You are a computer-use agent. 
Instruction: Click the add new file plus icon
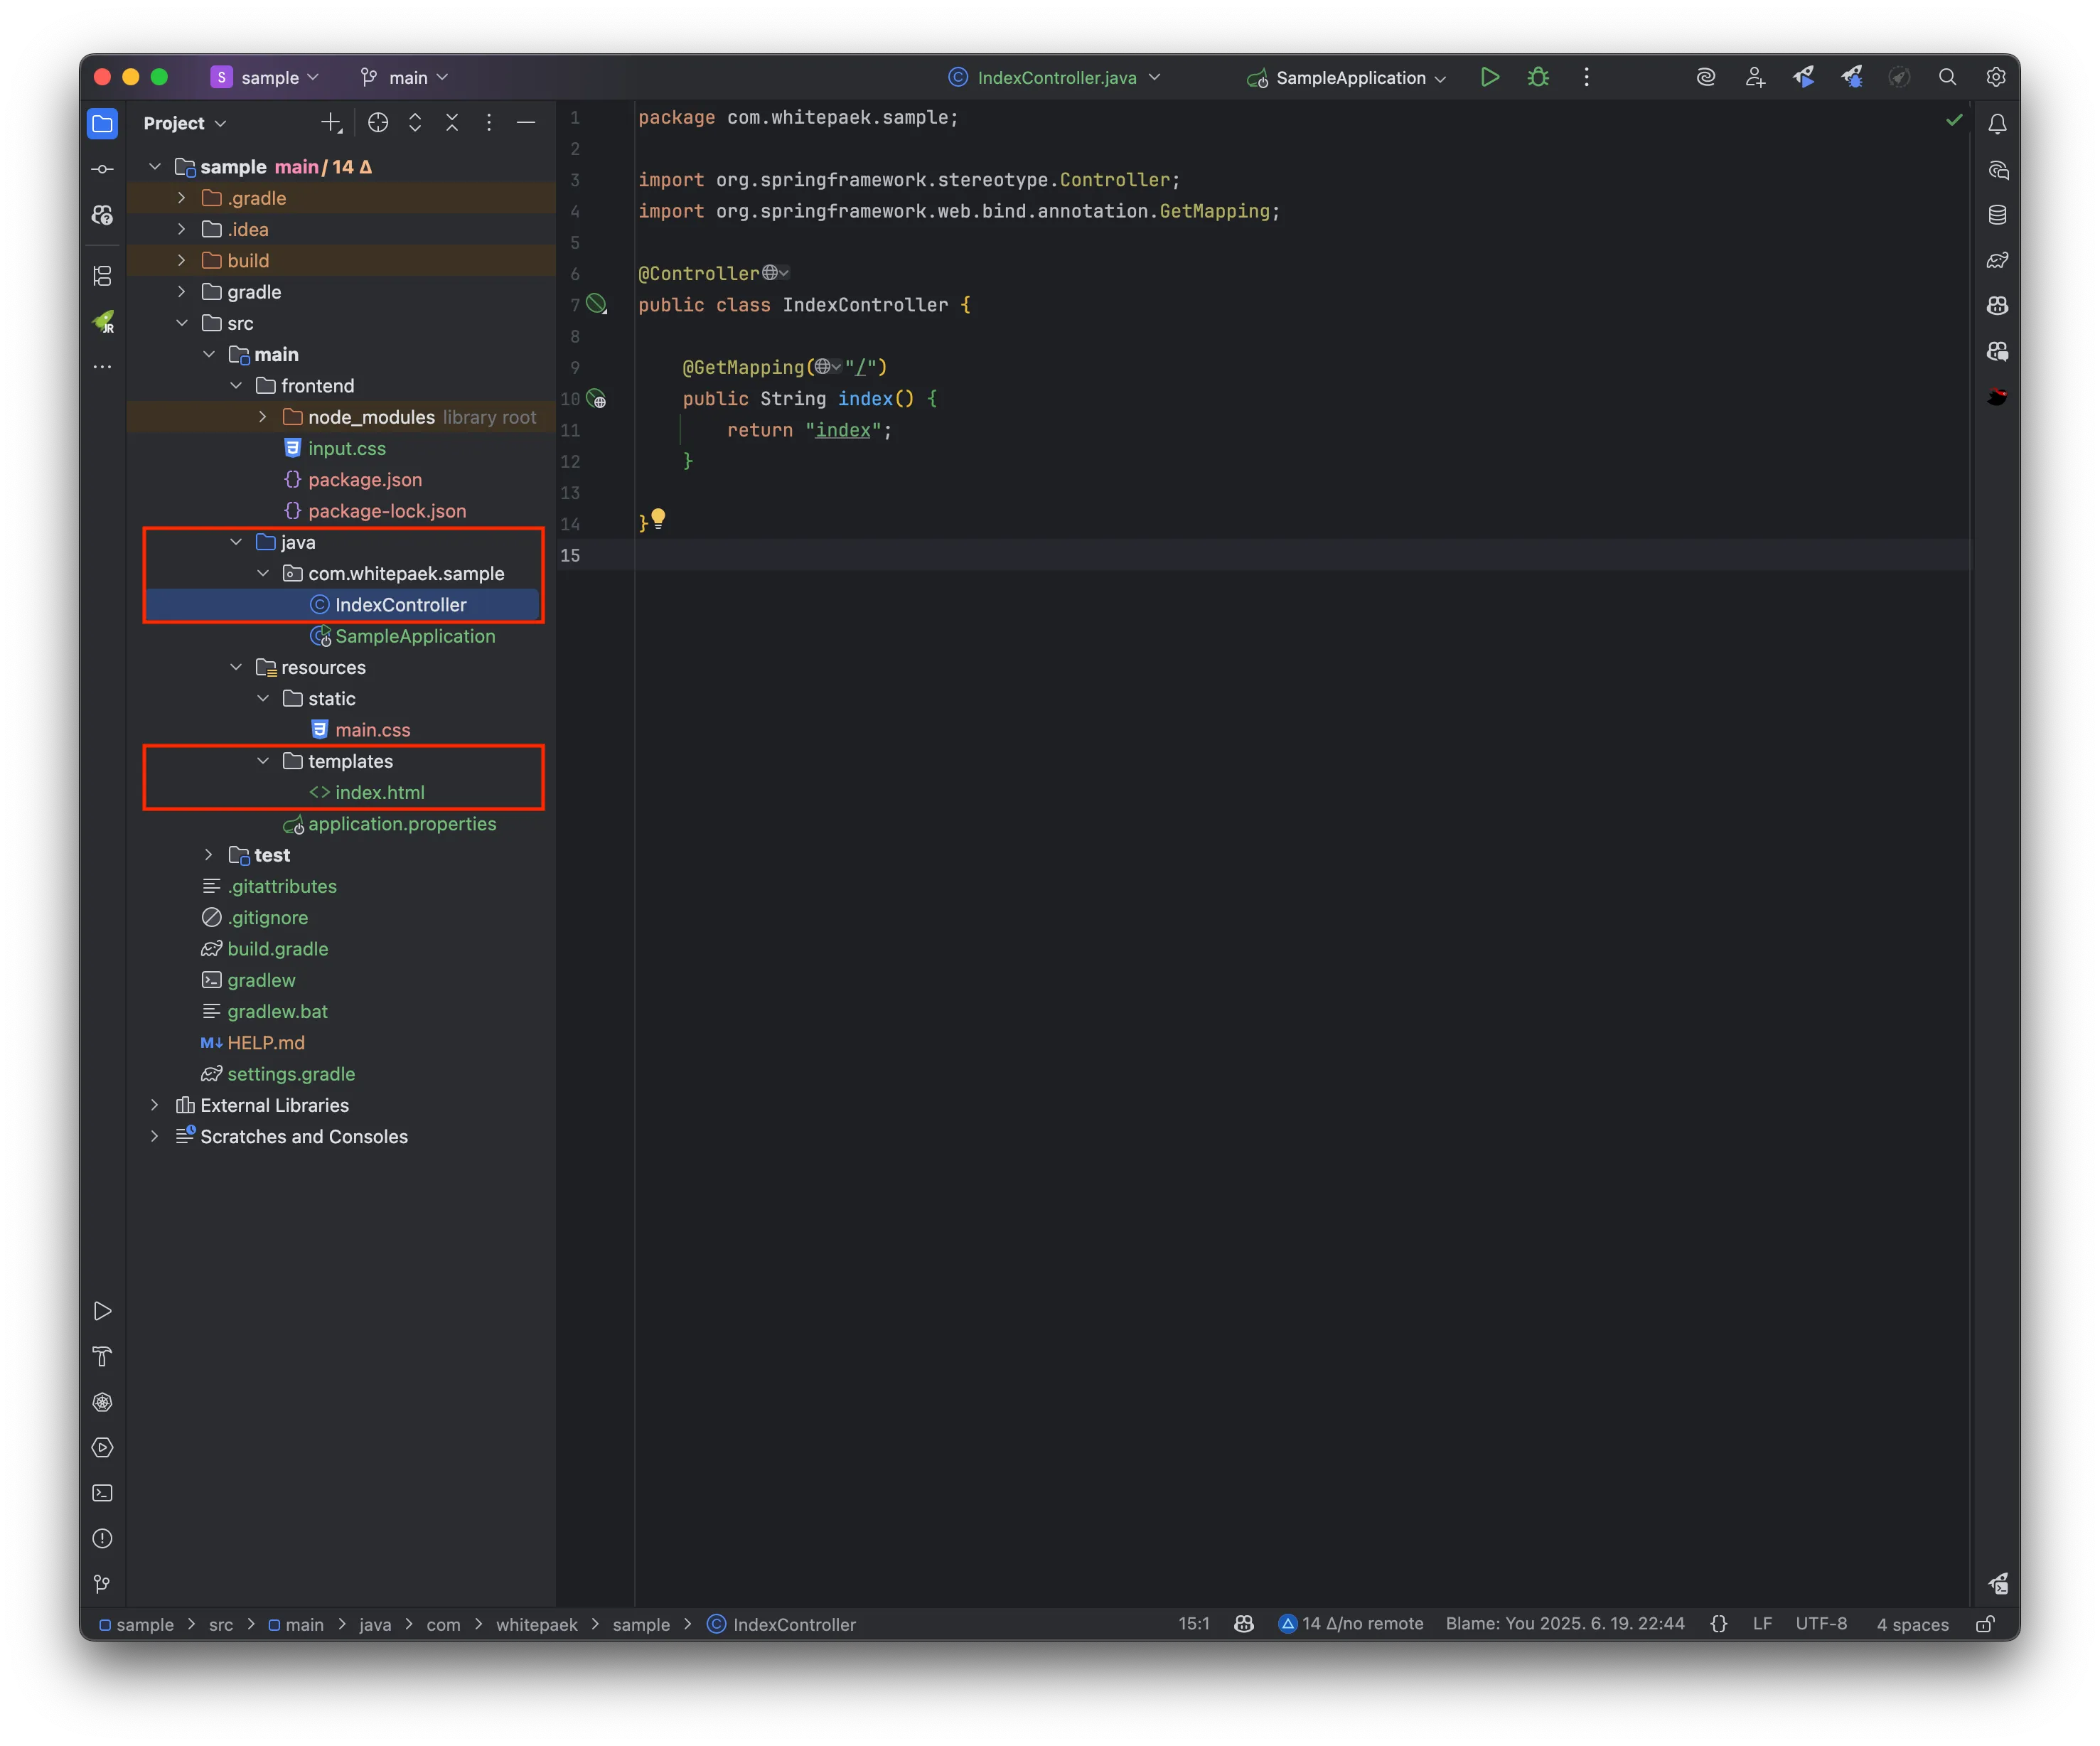(331, 123)
